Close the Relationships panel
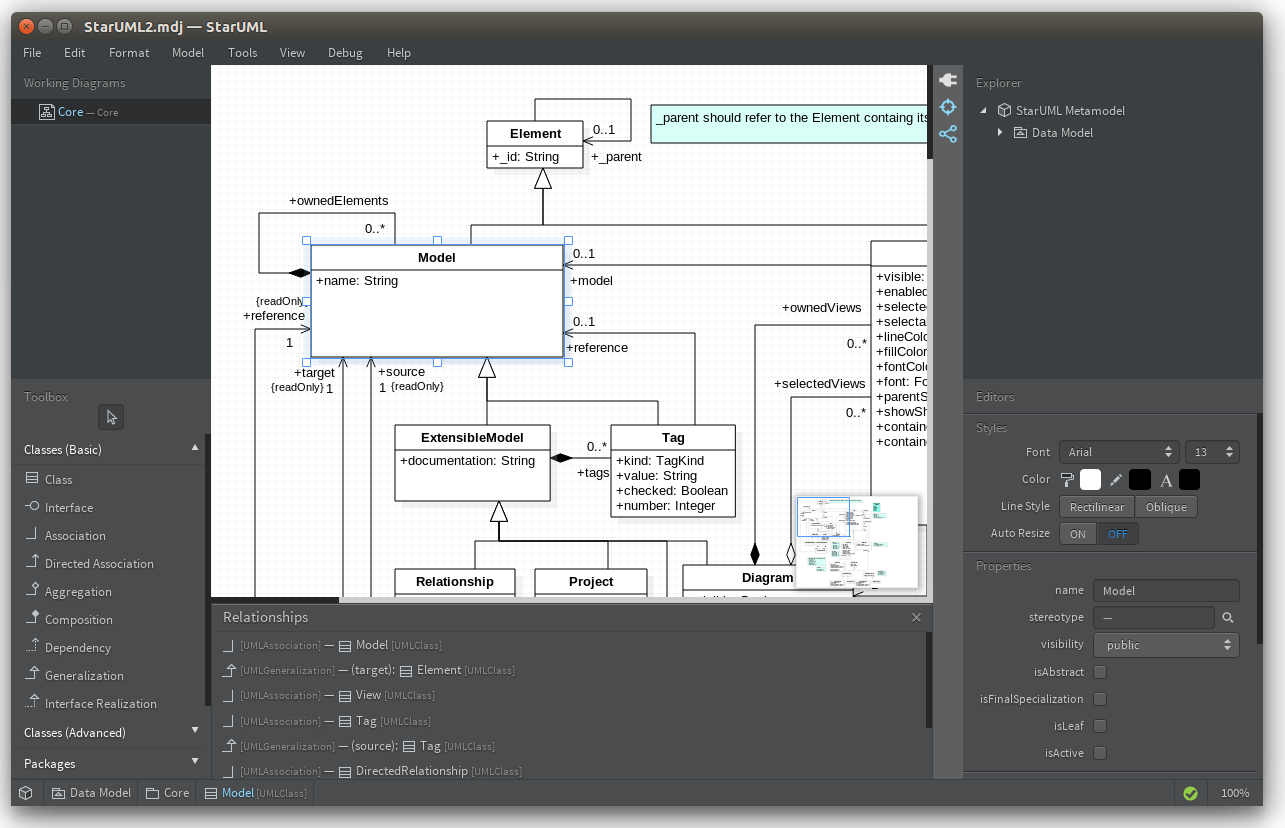 916,617
